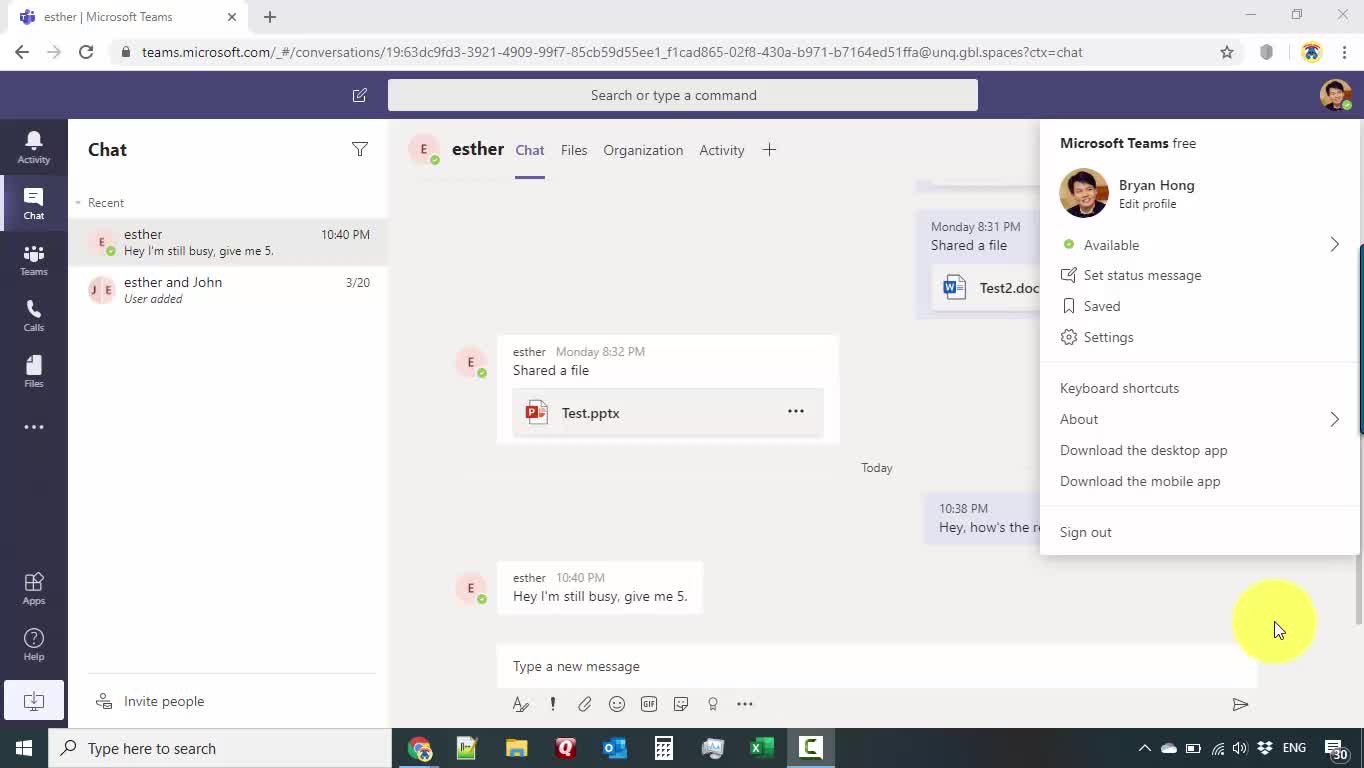
Task: Toggle the message format options icon
Action: 520,704
